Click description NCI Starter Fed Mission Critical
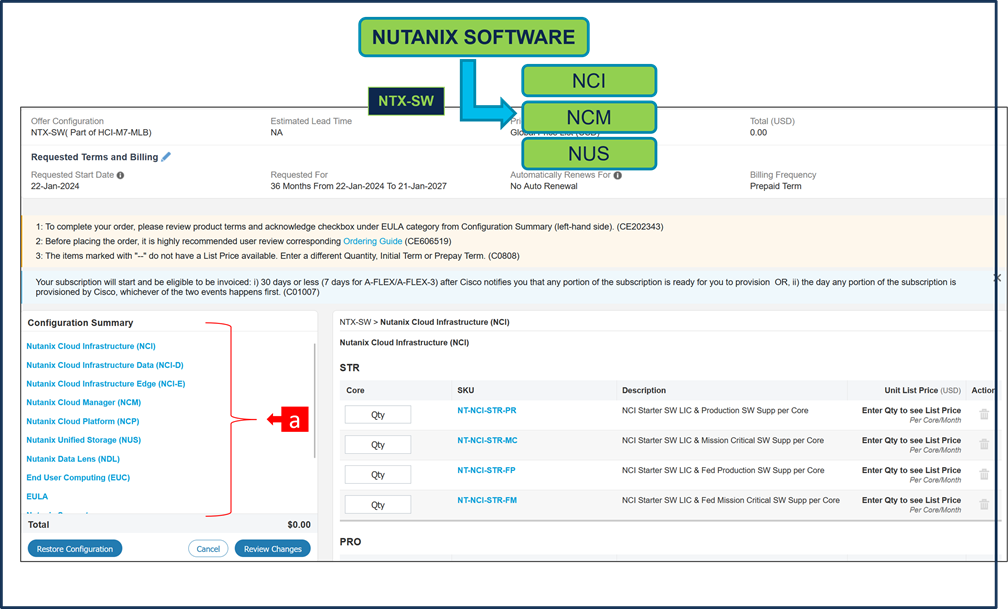Viewport: 1008px width, 609px height. (730, 500)
